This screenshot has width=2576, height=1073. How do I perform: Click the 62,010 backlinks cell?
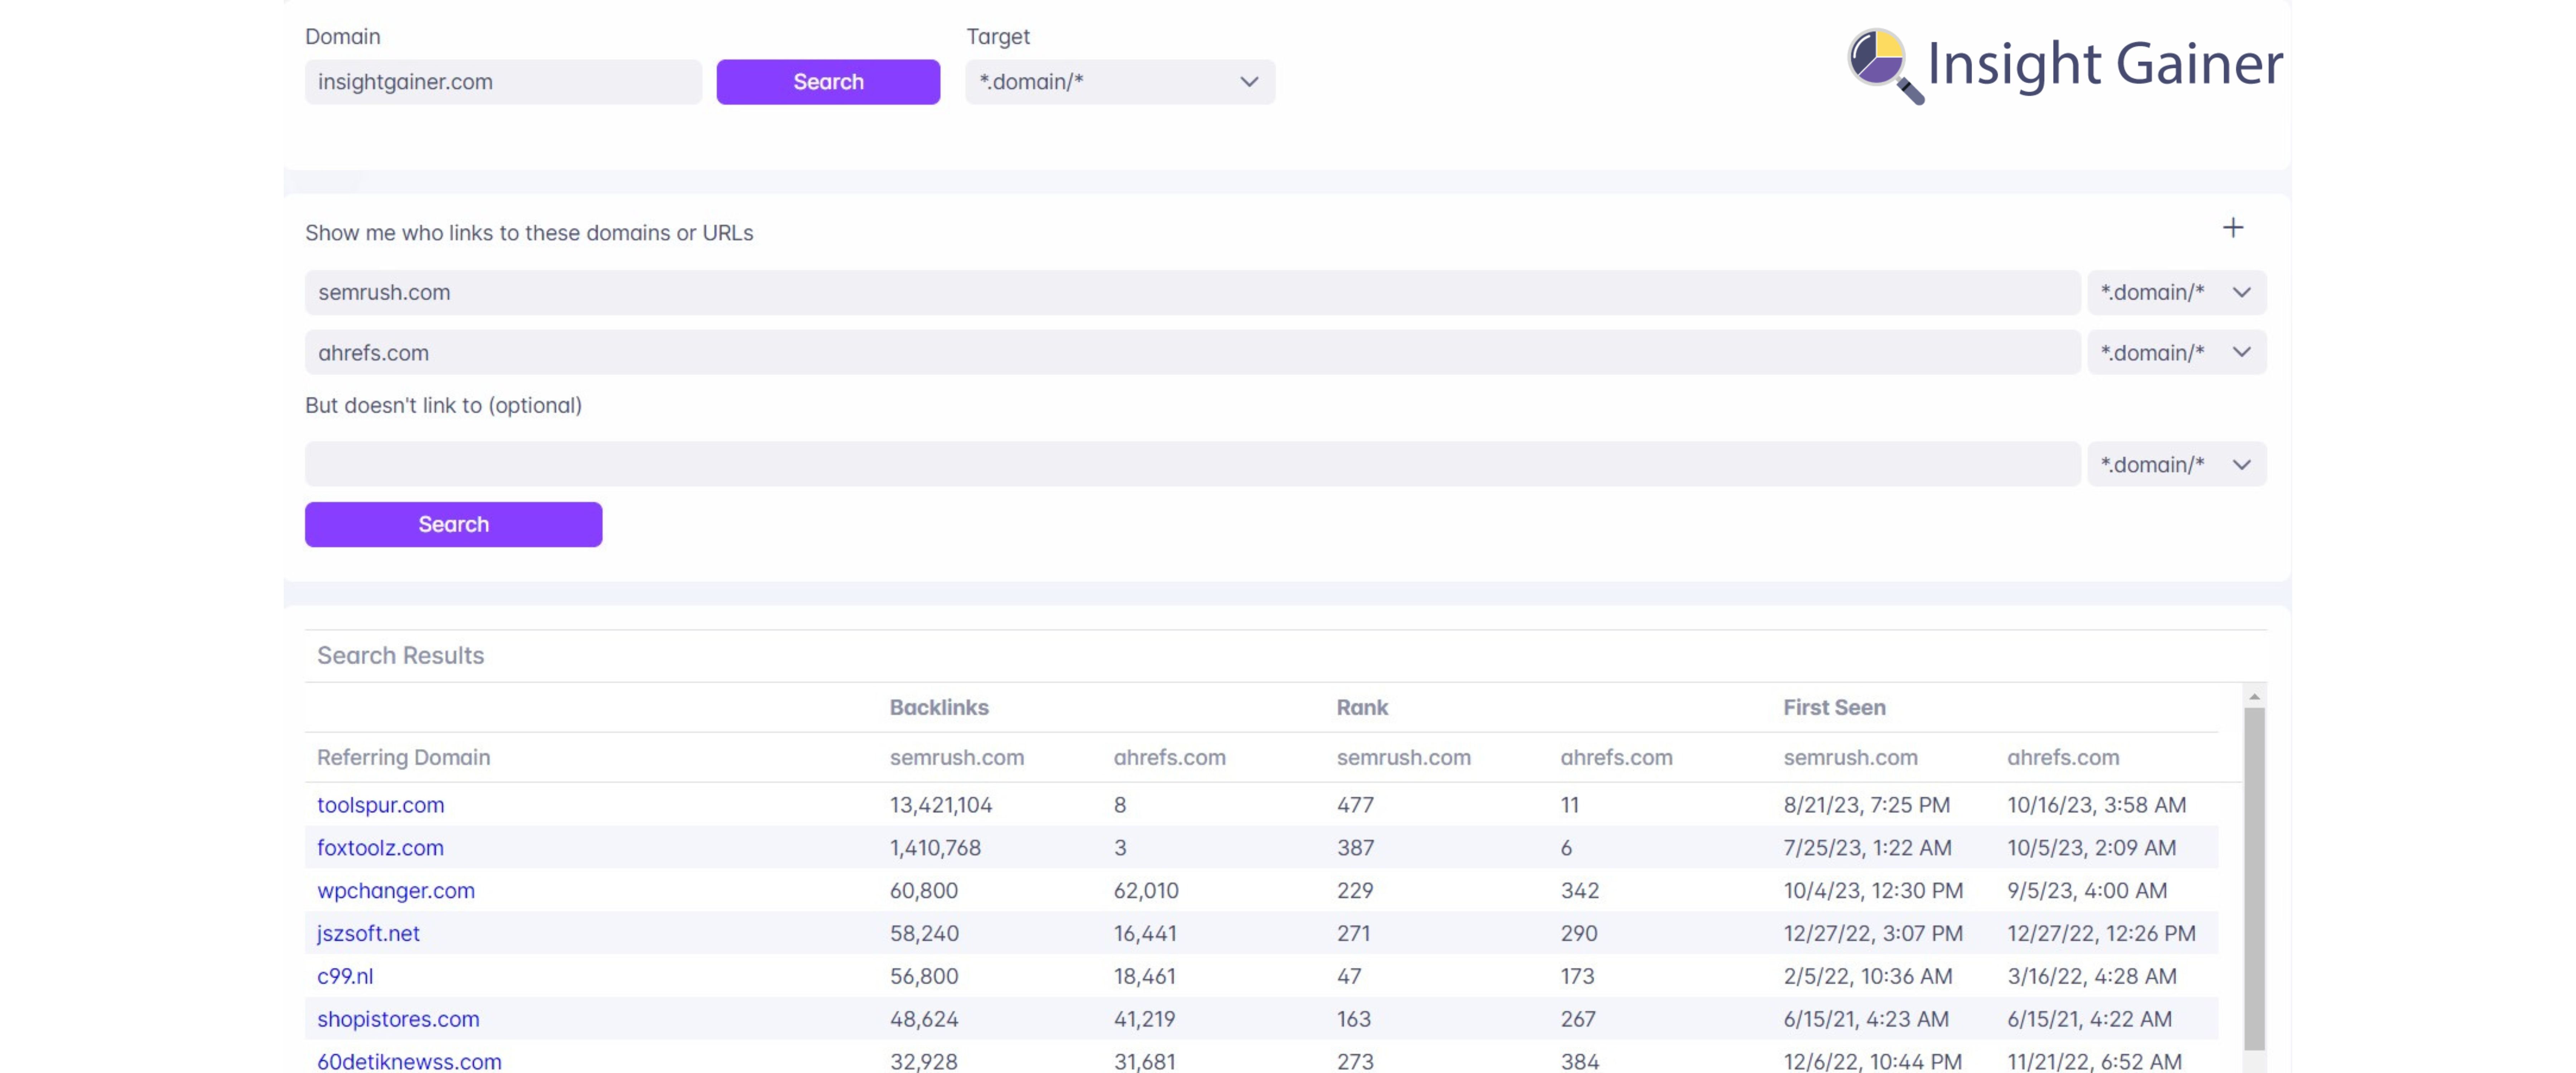1146,891
